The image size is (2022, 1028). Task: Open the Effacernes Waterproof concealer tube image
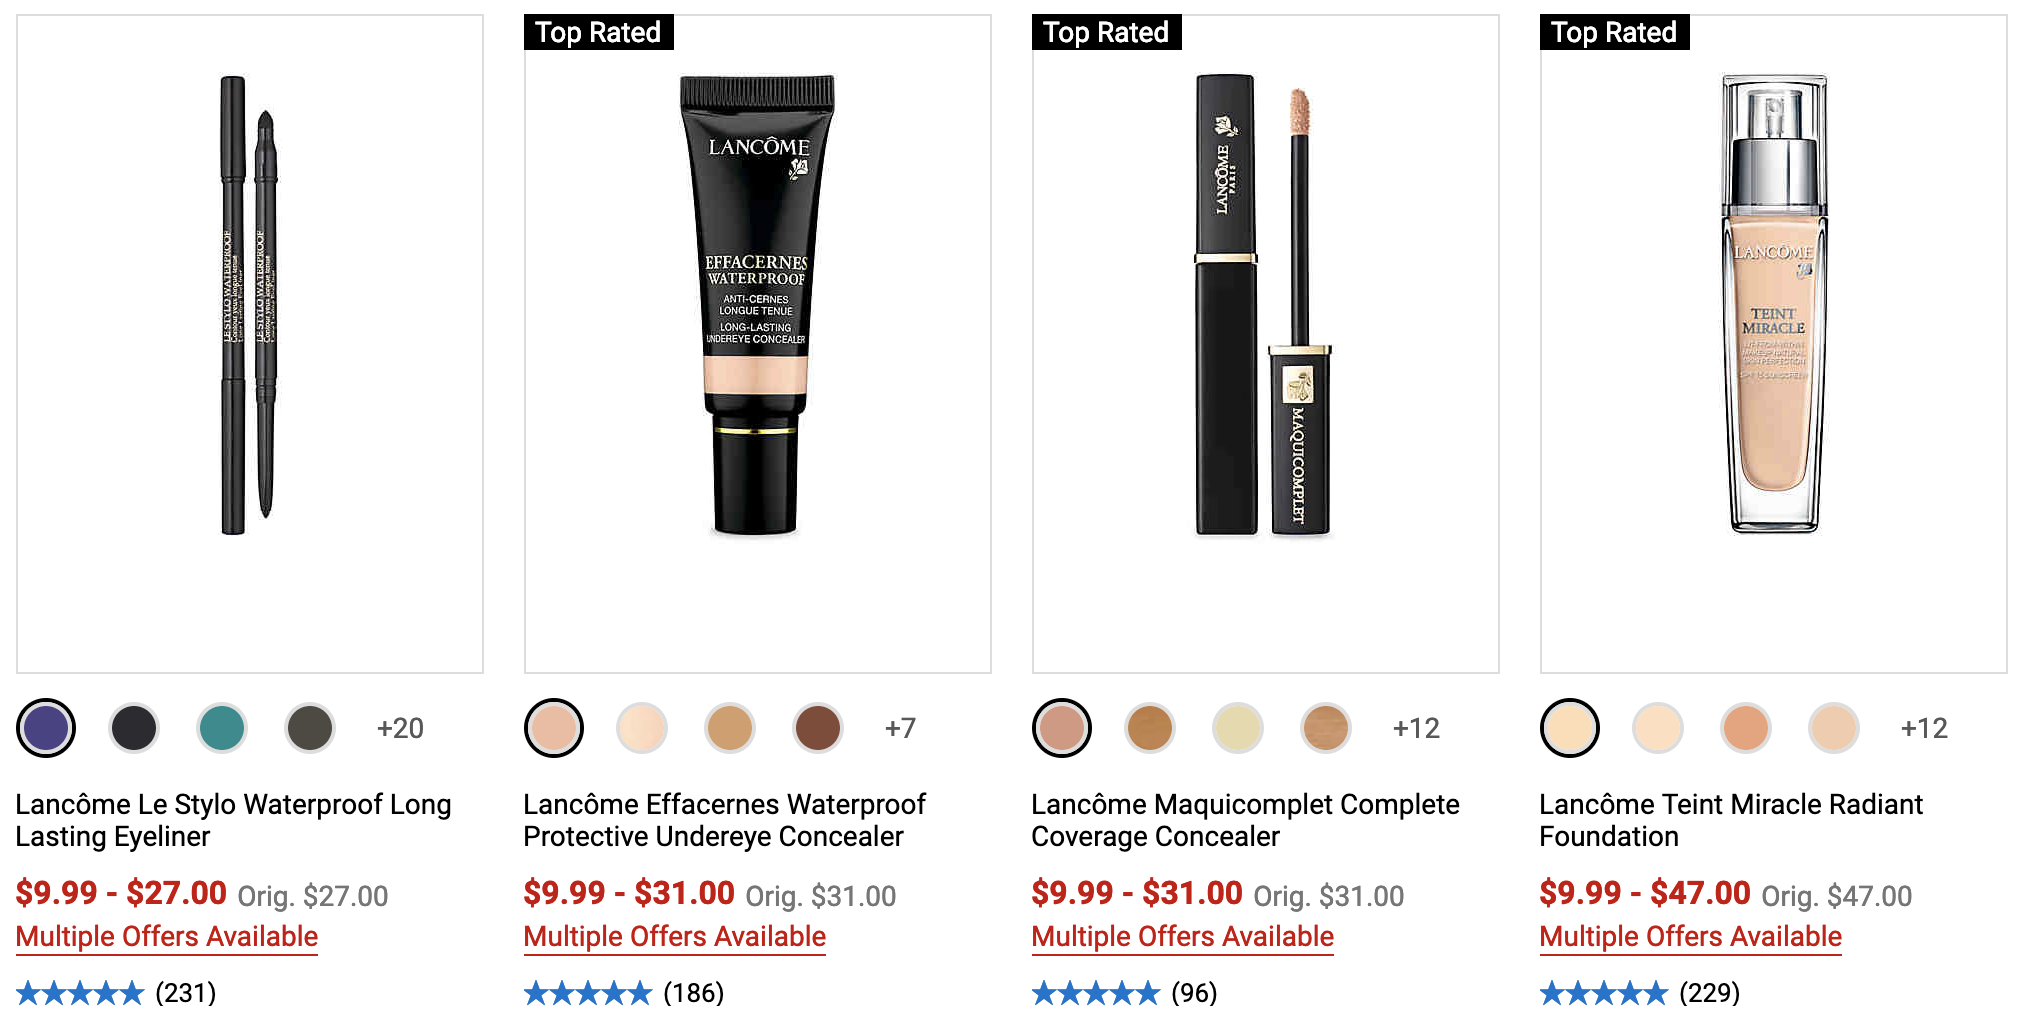[758, 344]
